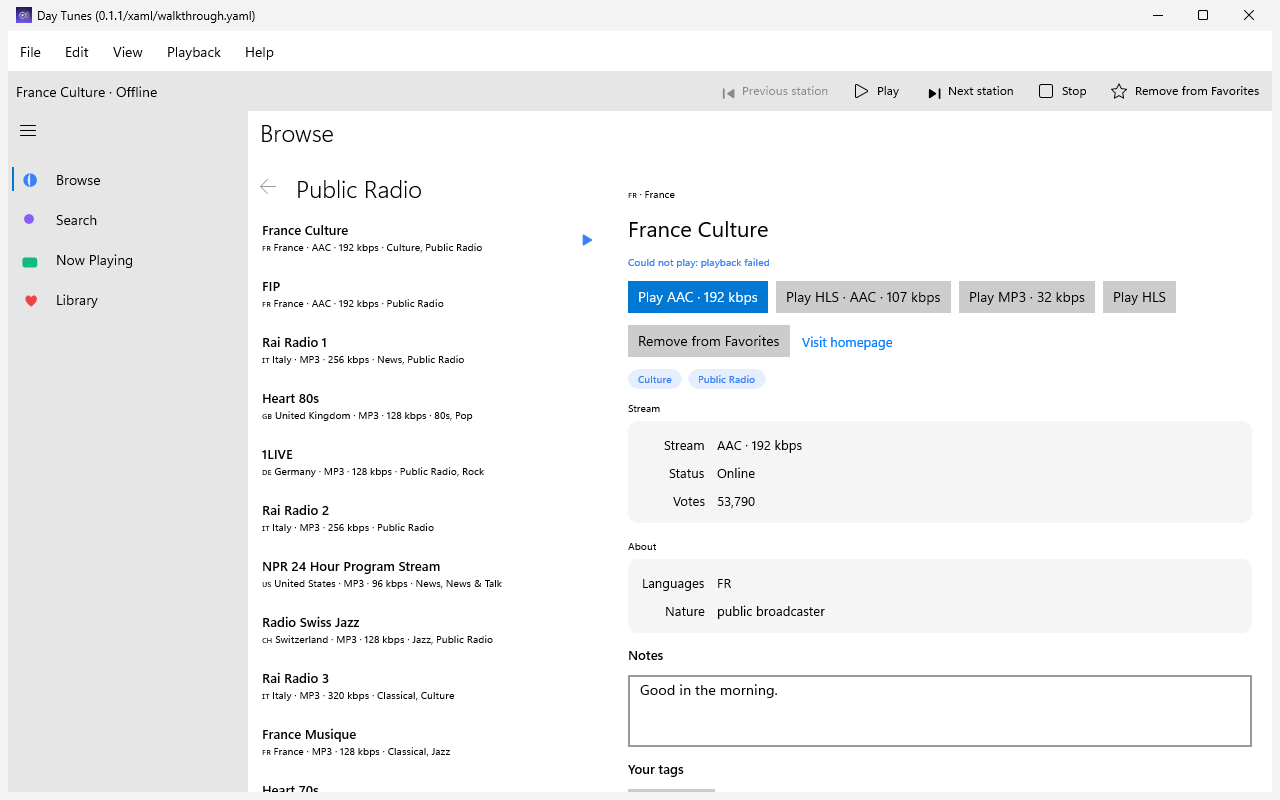This screenshot has height=800, width=1280.
Task: Open the View menu
Action: click(128, 52)
